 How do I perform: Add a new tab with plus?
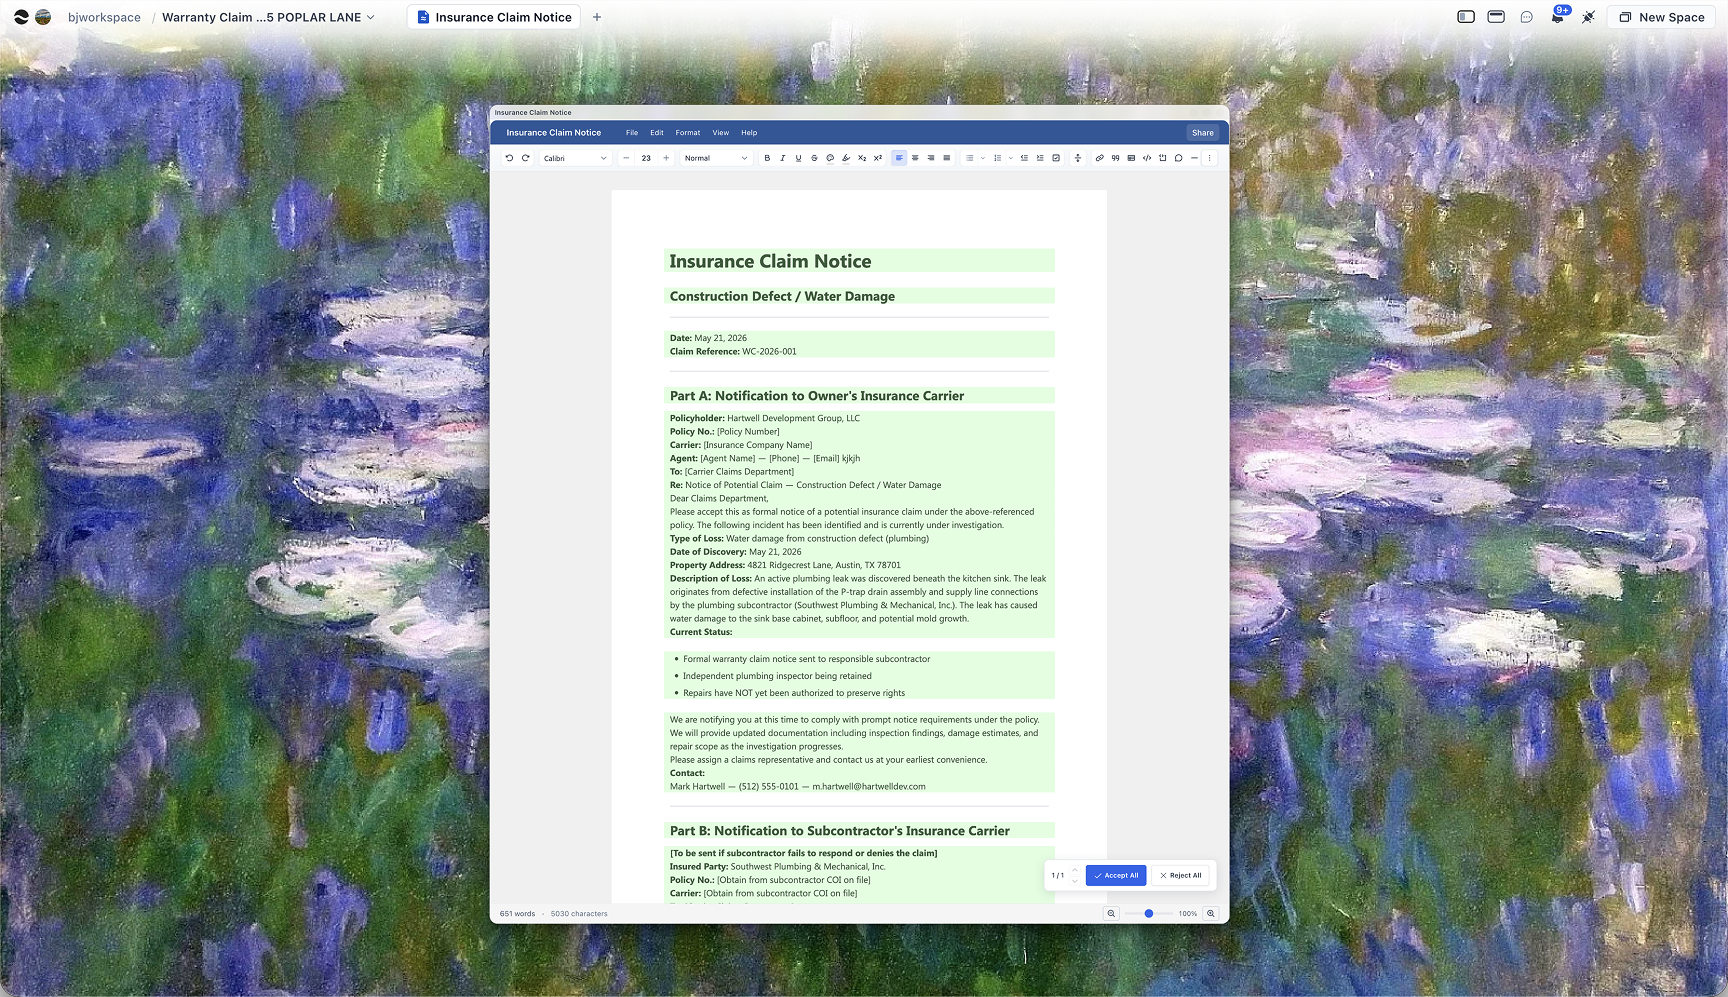597,17
